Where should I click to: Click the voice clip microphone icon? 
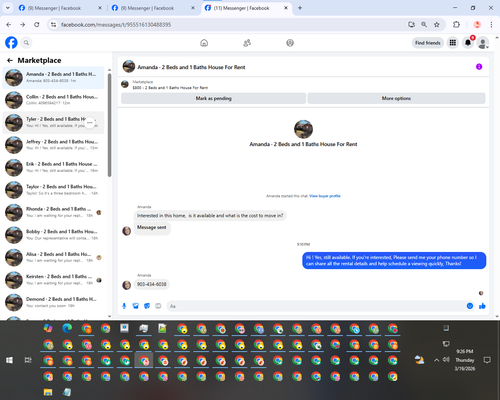124,306
